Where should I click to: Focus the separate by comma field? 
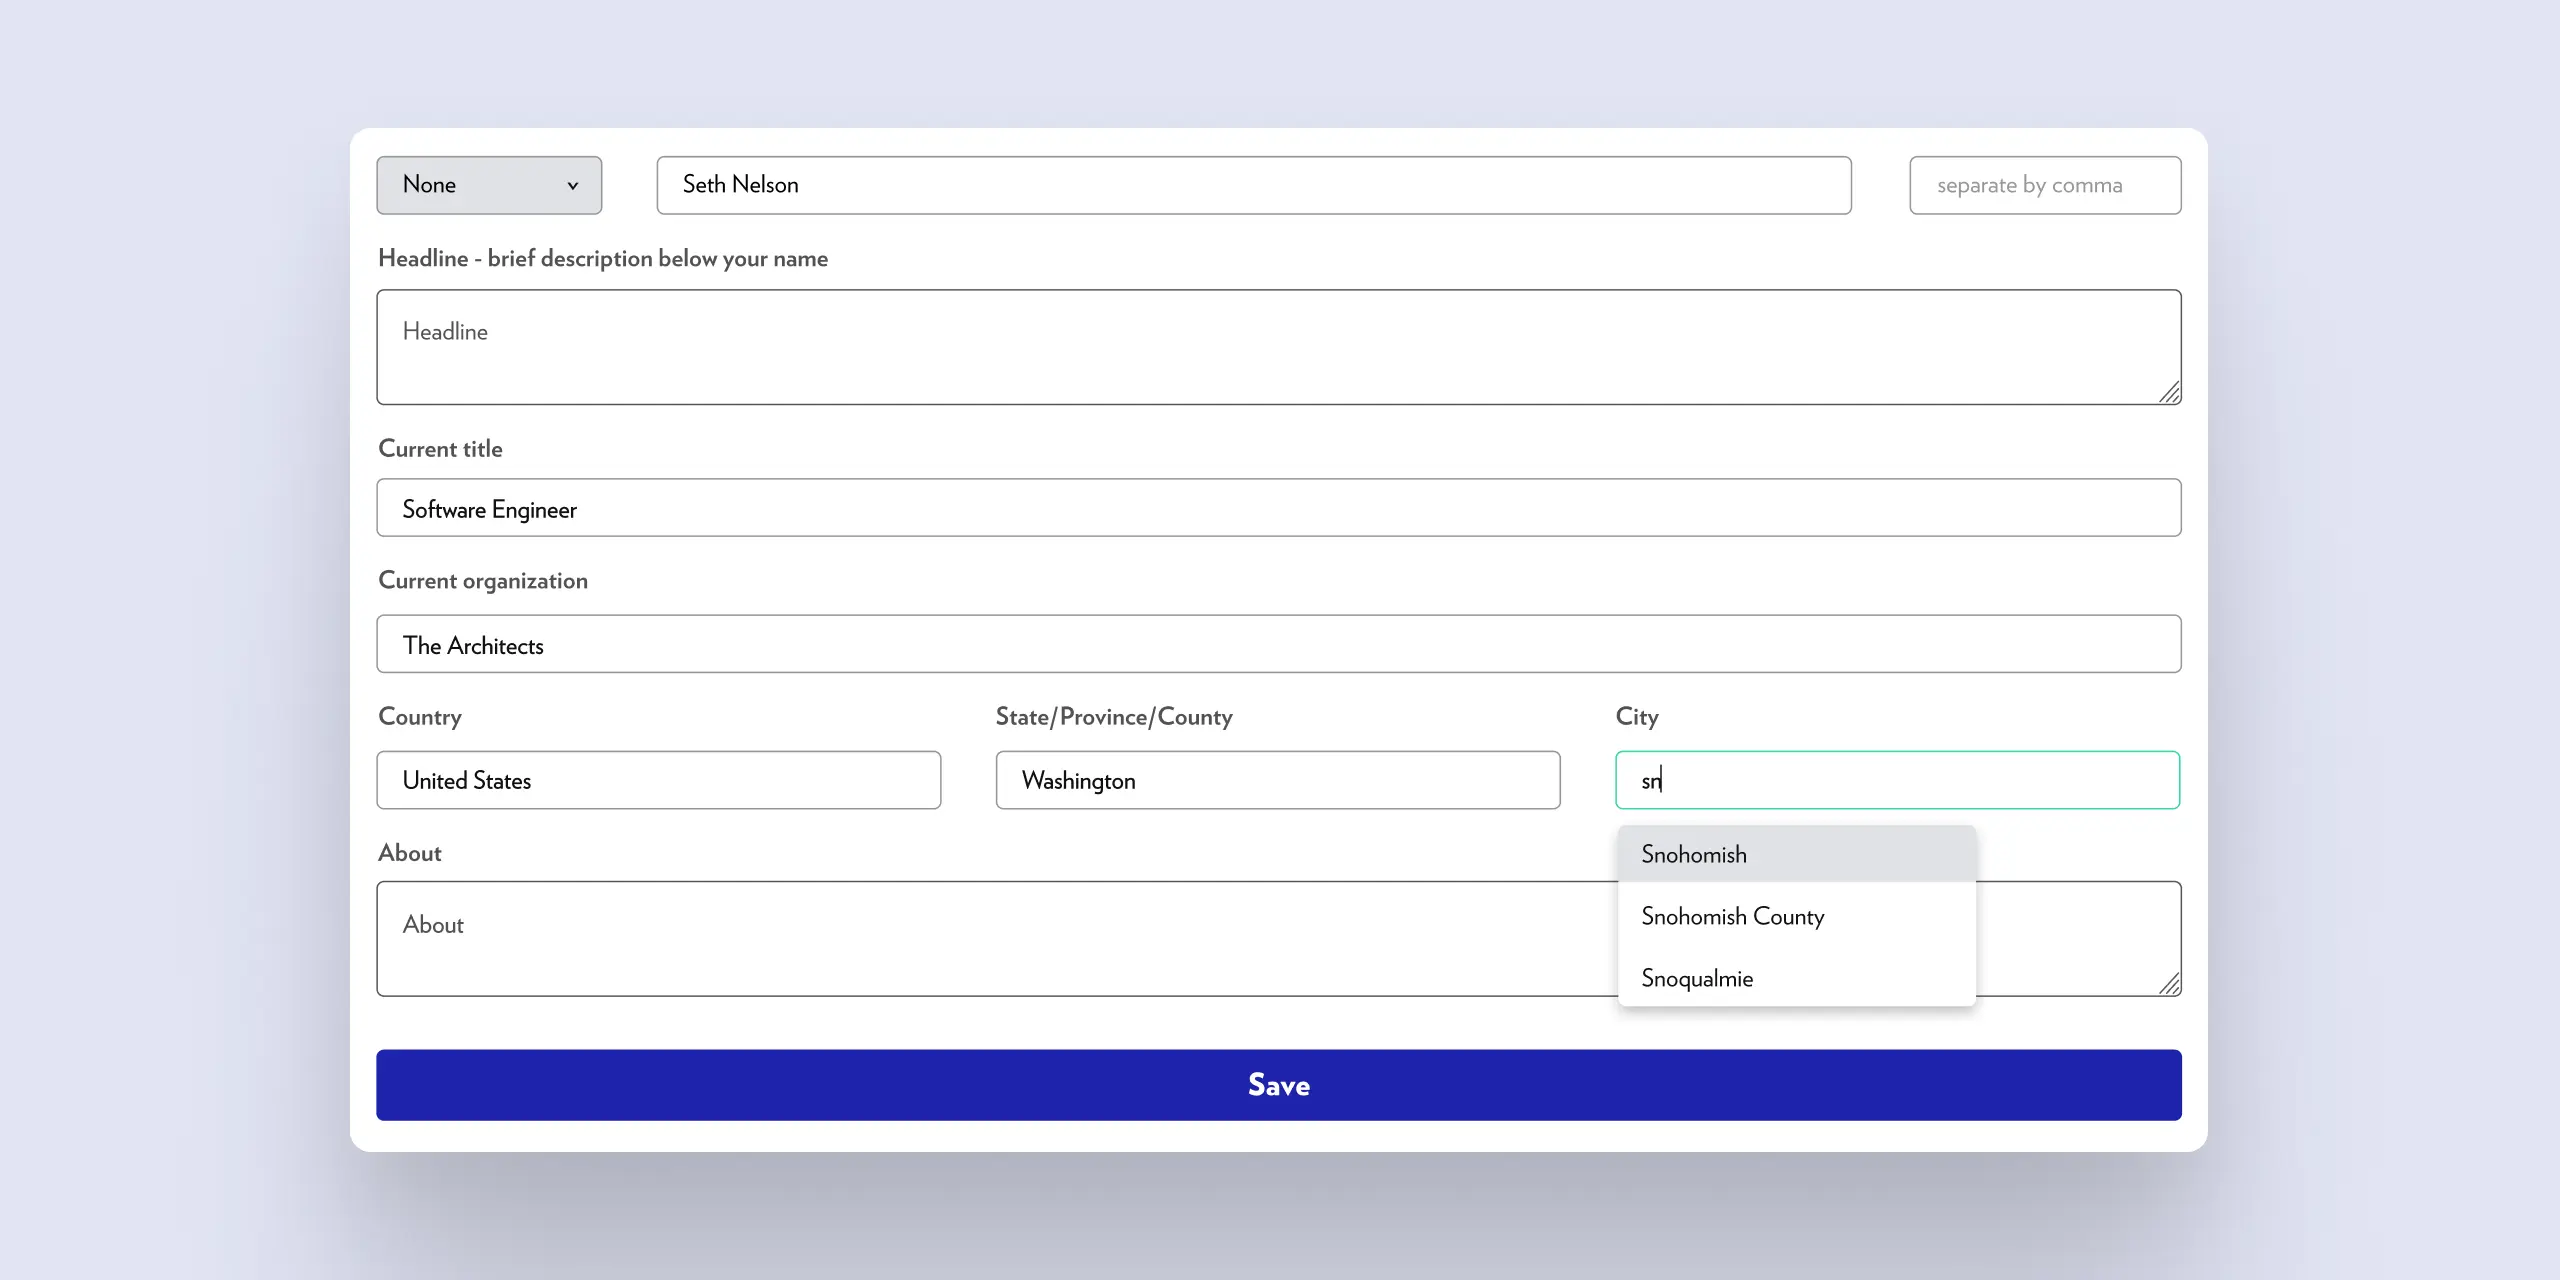(2044, 185)
